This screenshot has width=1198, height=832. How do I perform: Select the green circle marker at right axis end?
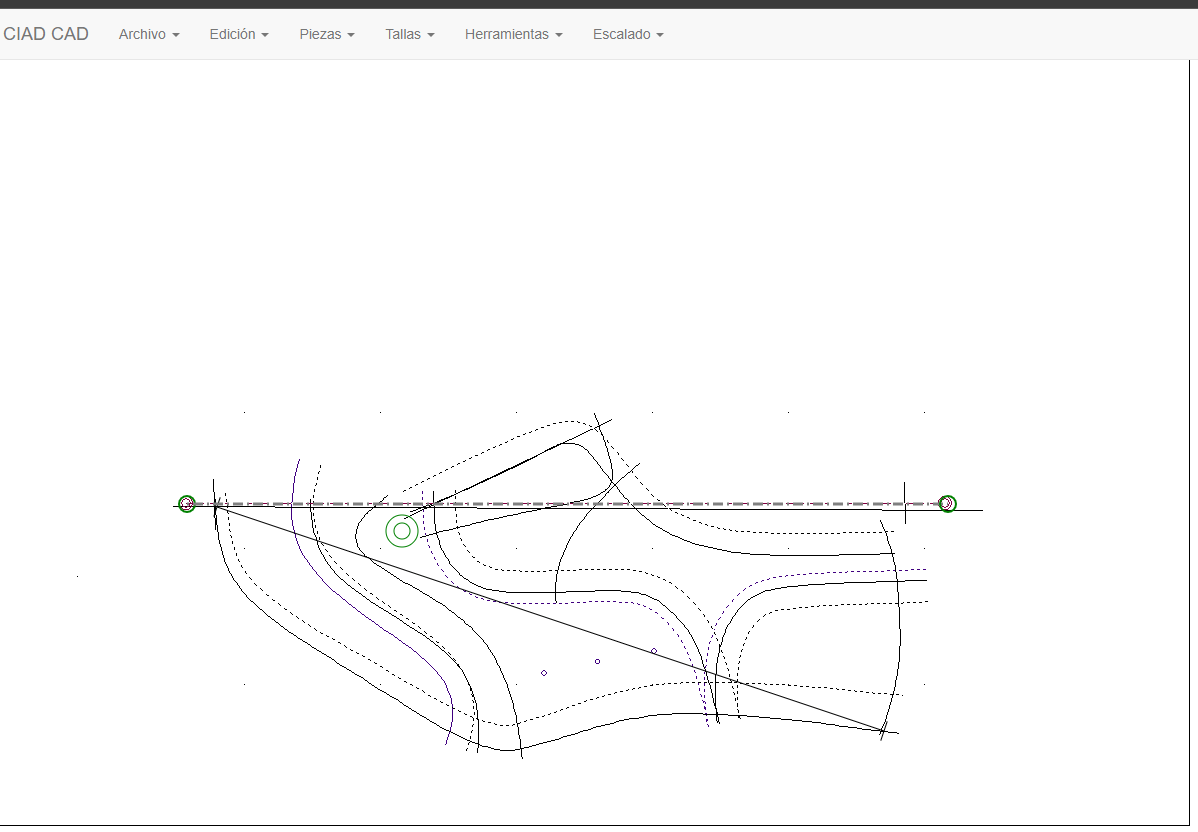pos(947,504)
